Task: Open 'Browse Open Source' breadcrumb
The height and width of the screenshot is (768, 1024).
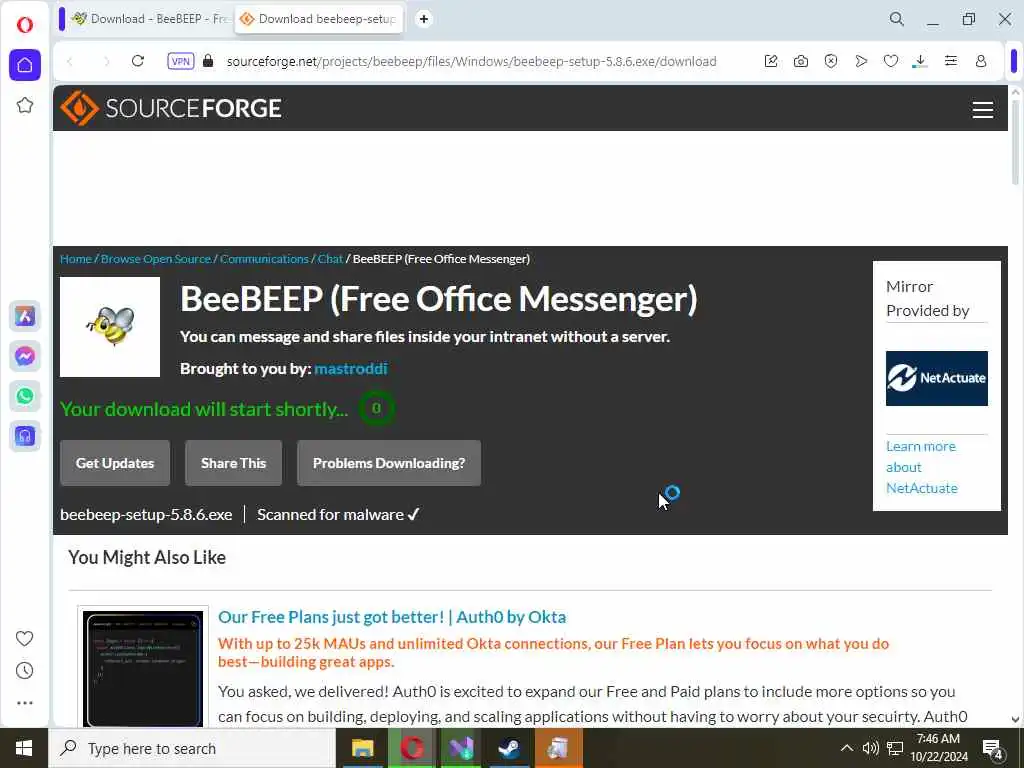Action: pyautogui.click(x=156, y=259)
